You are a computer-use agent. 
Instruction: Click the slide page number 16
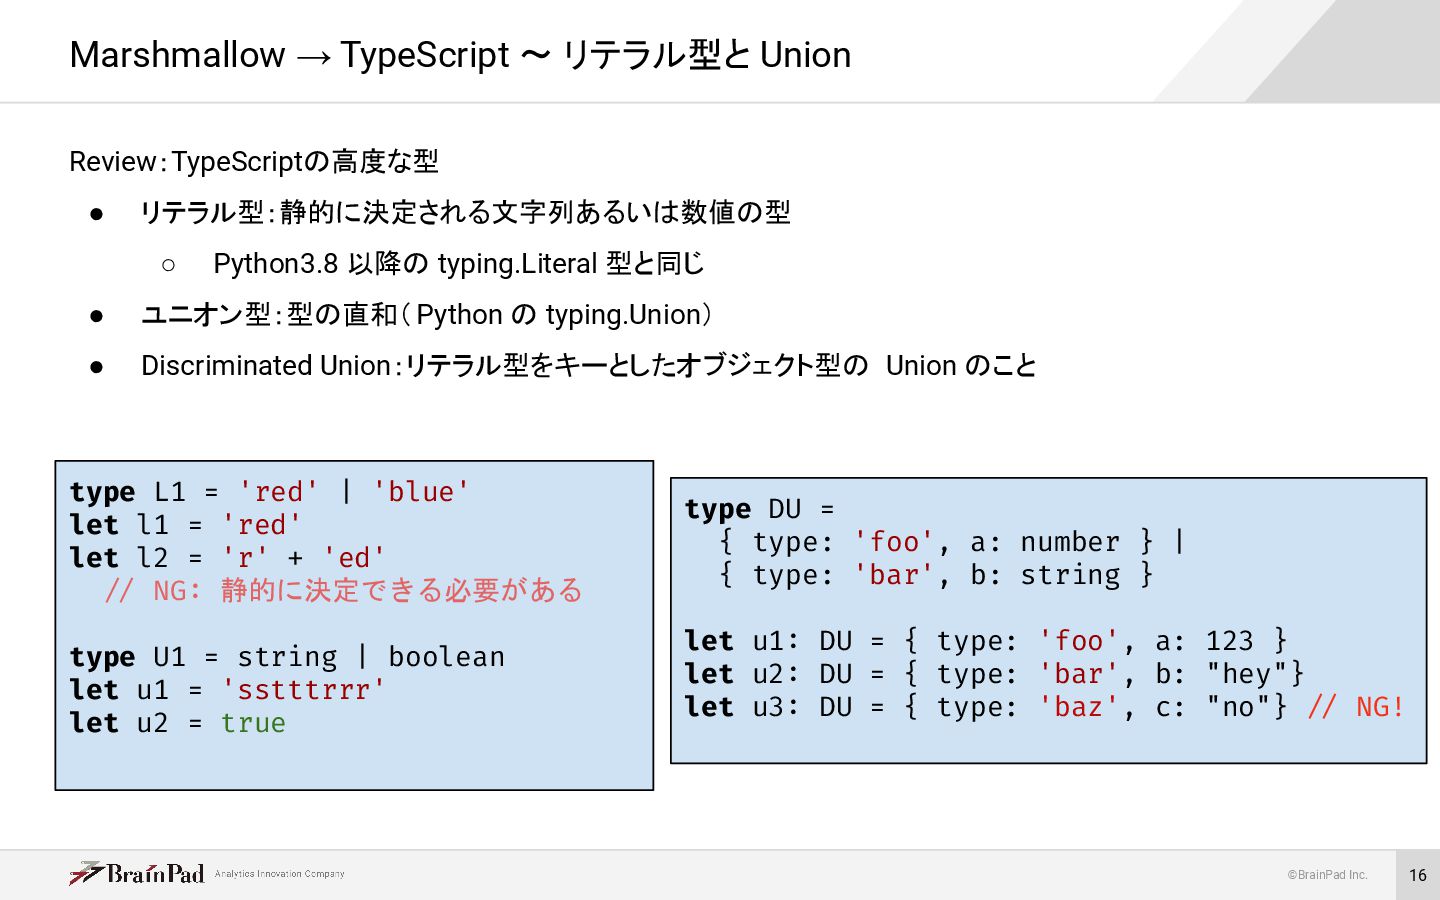[x=1417, y=875]
